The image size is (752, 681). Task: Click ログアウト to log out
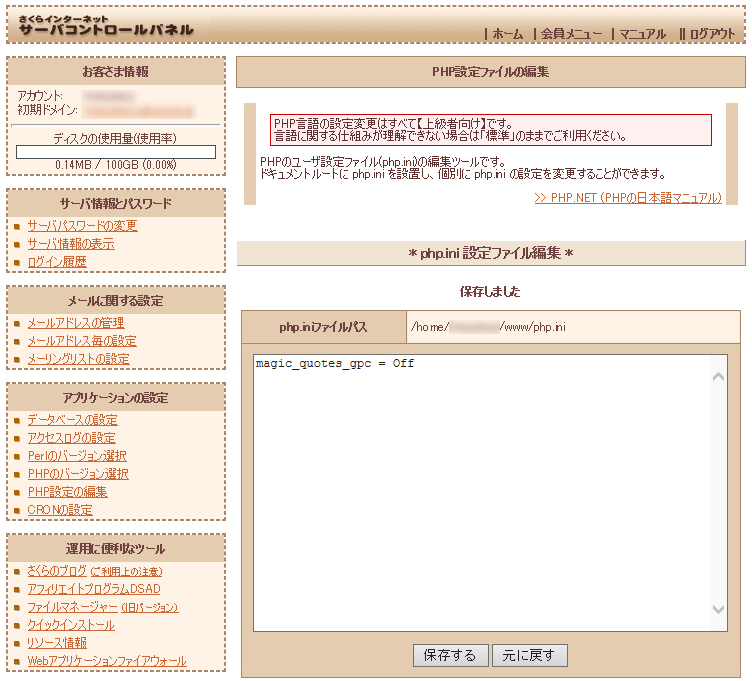point(711,34)
